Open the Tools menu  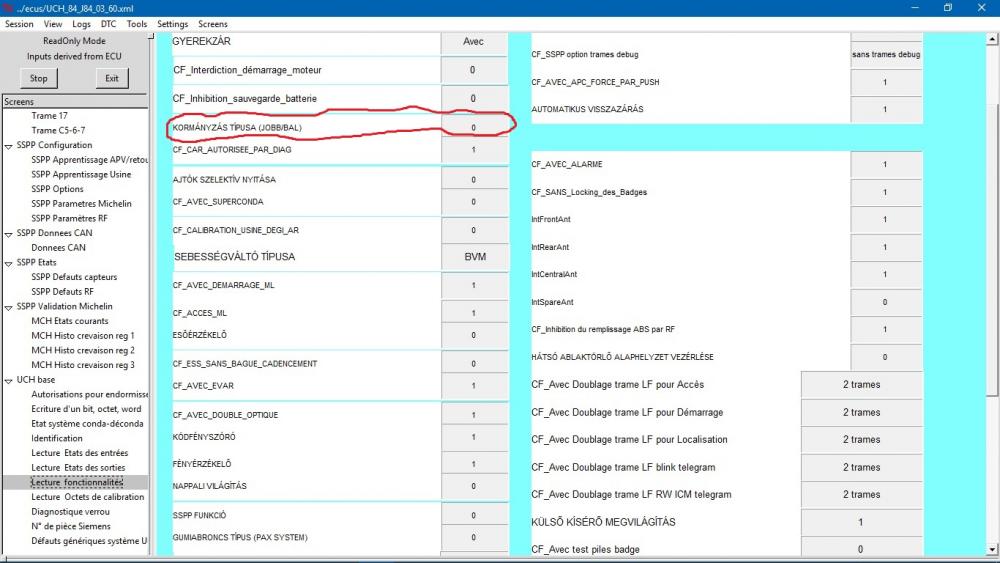tap(136, 24)
